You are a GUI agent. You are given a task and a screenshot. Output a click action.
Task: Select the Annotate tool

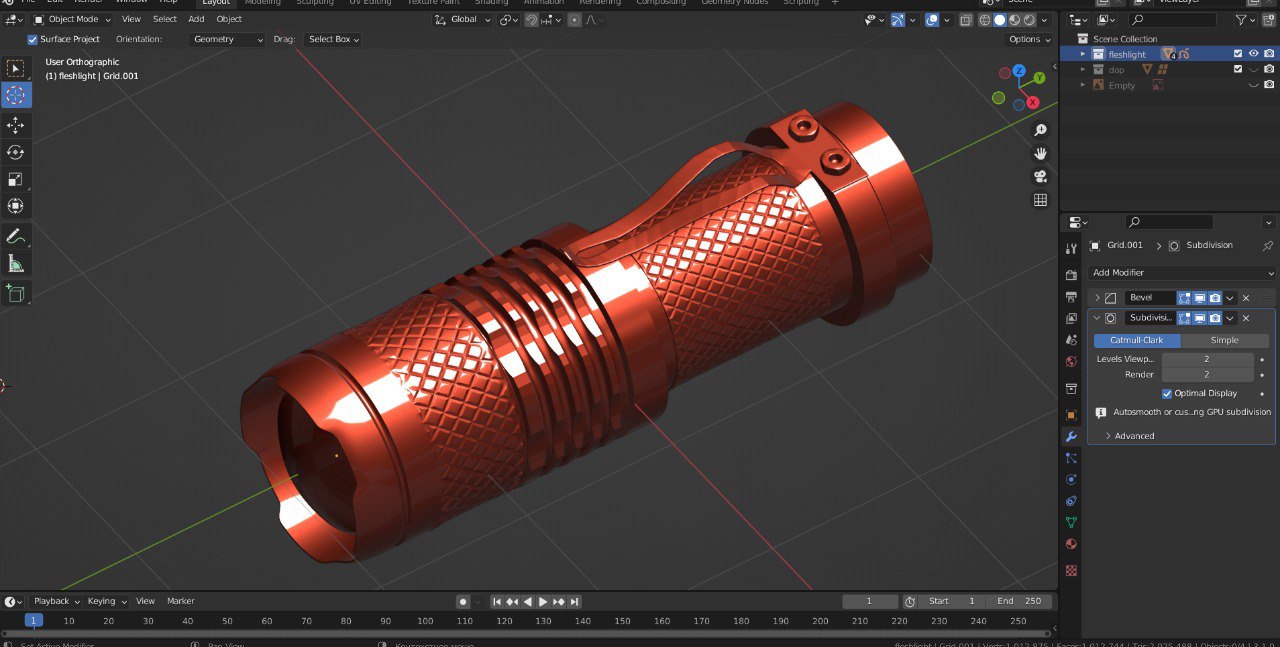pyautogui.click(x=16, y=237)
